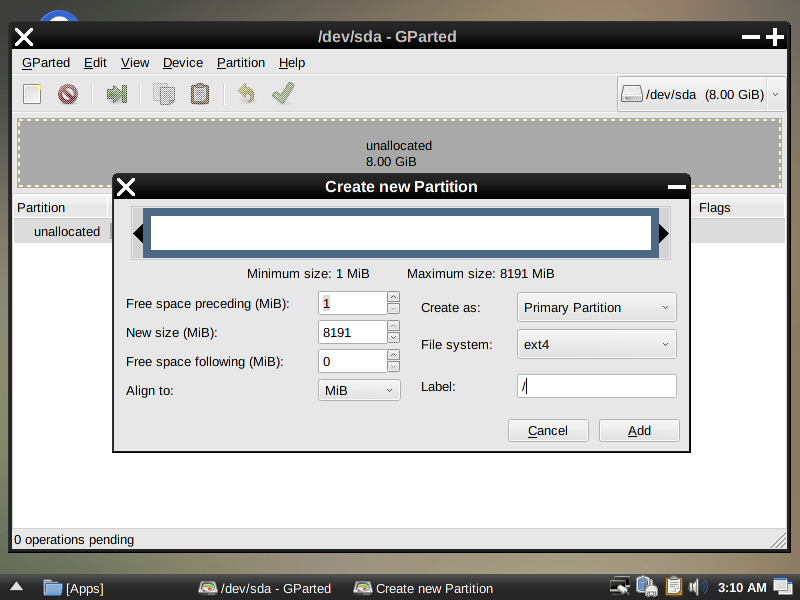
Task: Click the volume speaker tray icon
Action: click(697, 587)
